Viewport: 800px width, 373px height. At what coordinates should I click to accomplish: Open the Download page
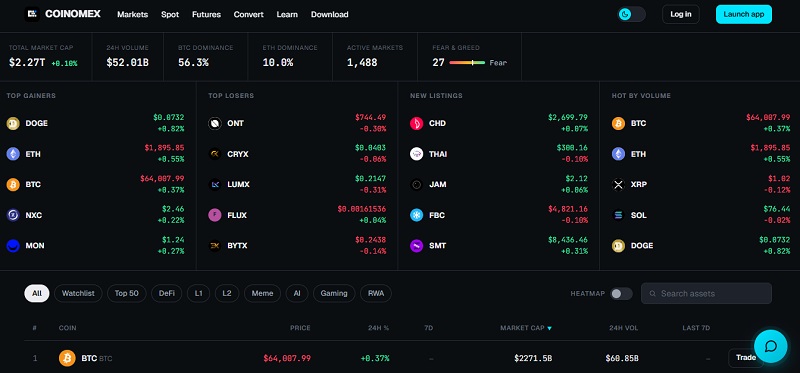coord(330,14)
